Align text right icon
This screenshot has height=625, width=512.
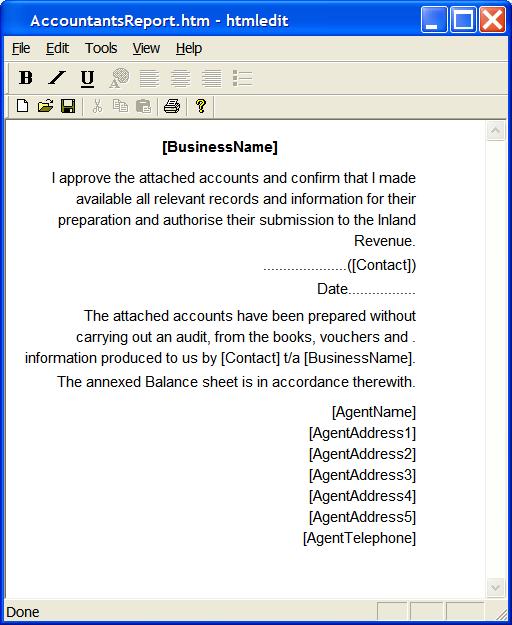click(212, 78)
